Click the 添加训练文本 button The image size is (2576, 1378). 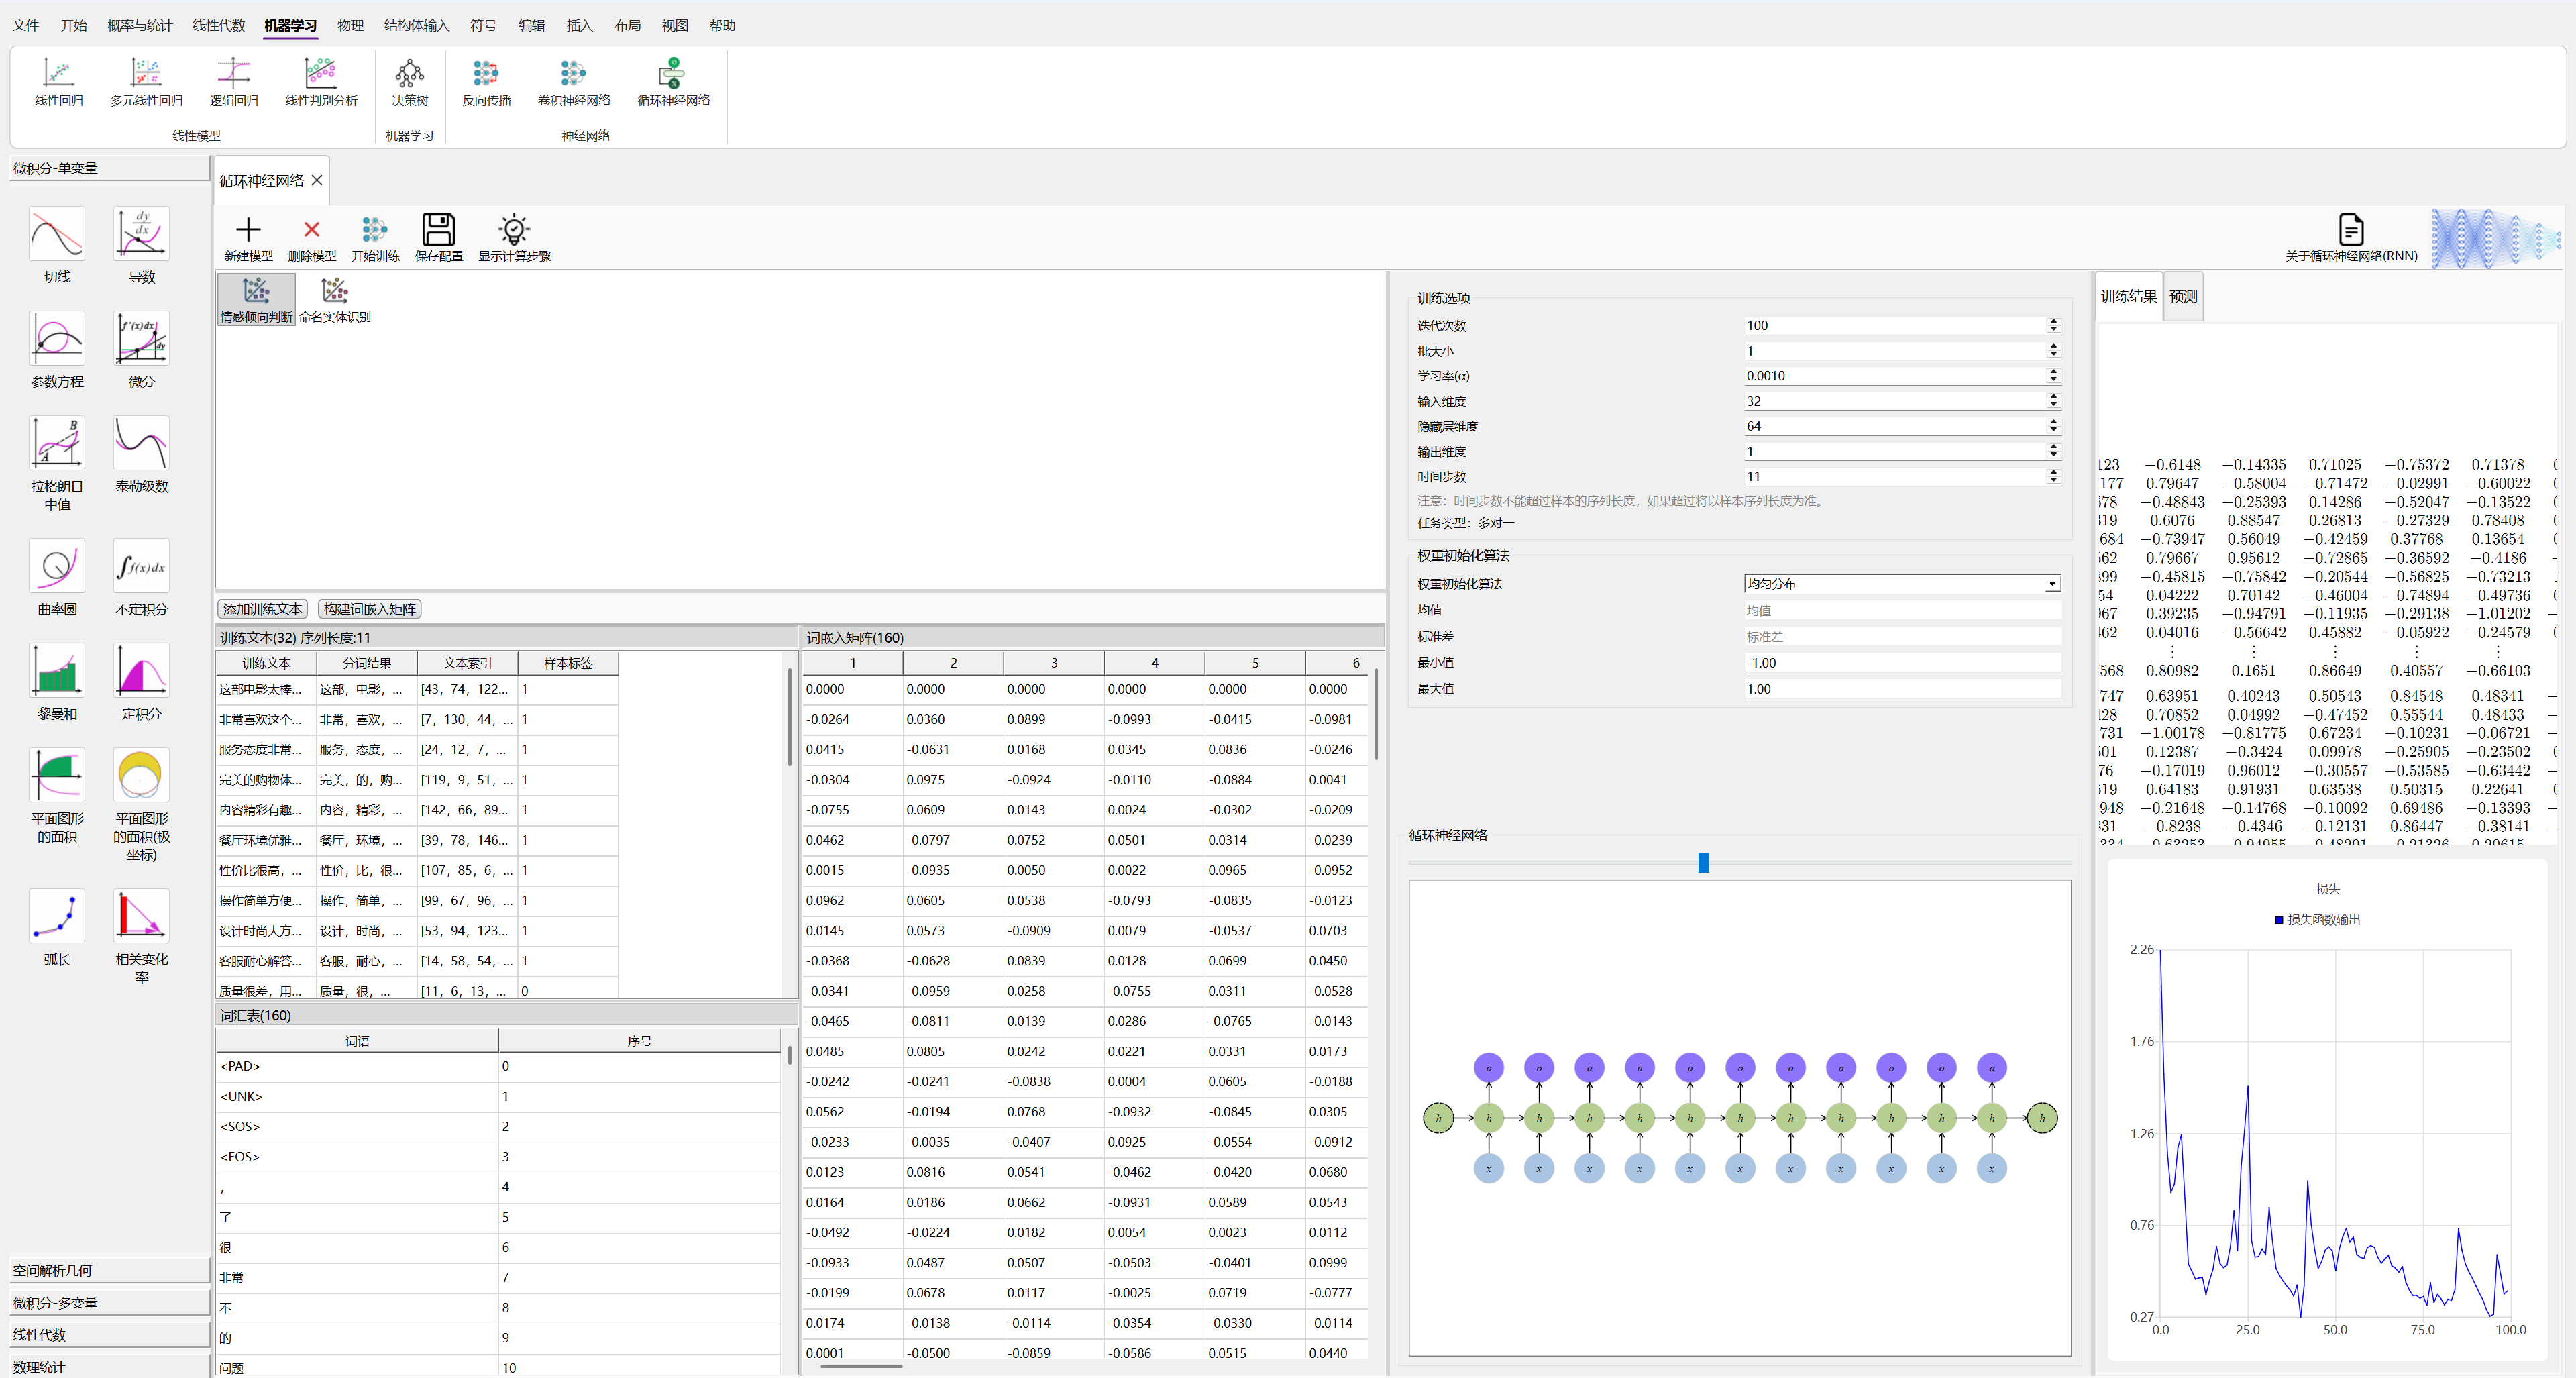(262, 609)
